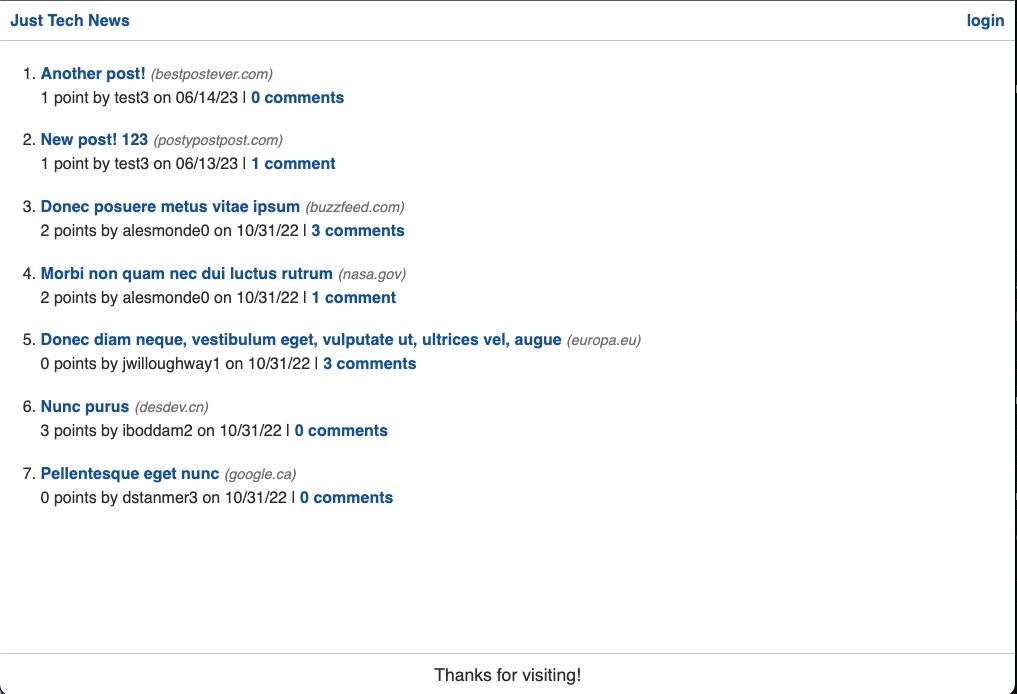View 3 comments on the europa.eu post
This screenshot has width=1017, height=694.
pyautogui.click(x=369, y=363)
